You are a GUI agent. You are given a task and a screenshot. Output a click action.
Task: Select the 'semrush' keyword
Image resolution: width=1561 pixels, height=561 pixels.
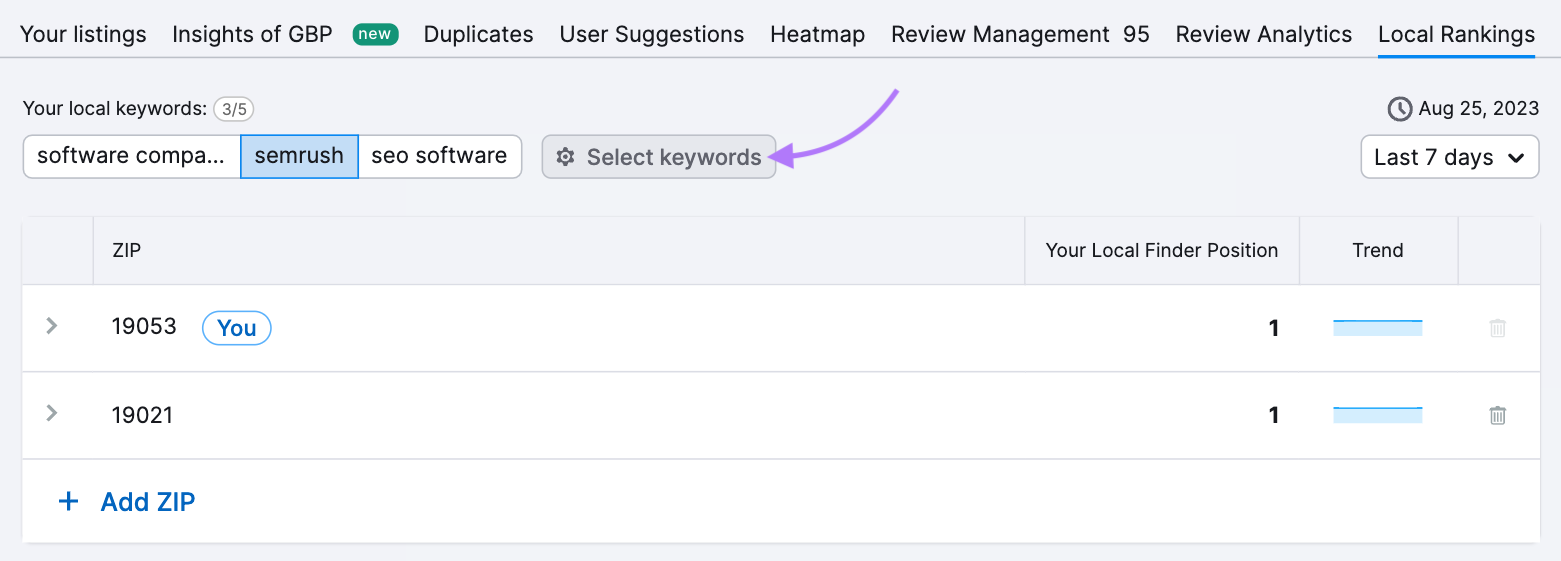coord(299,156)
